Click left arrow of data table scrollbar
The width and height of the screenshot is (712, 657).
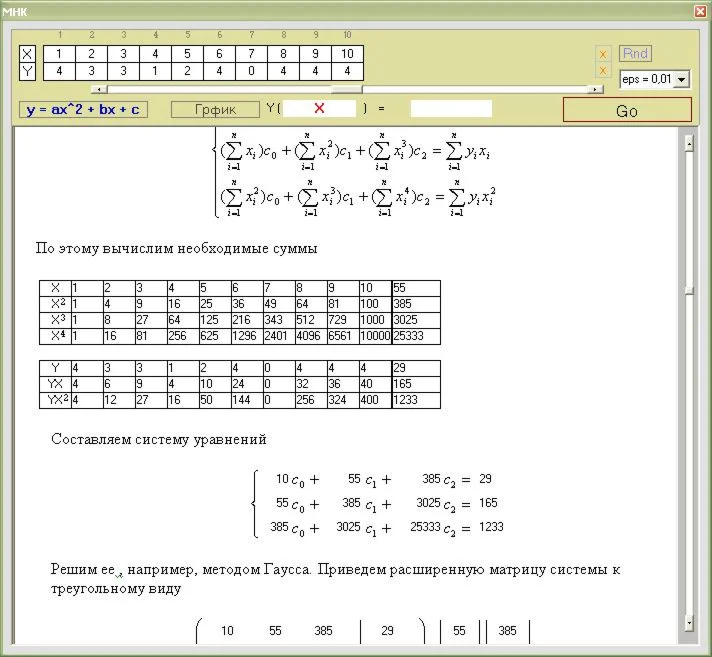point(95,89)
